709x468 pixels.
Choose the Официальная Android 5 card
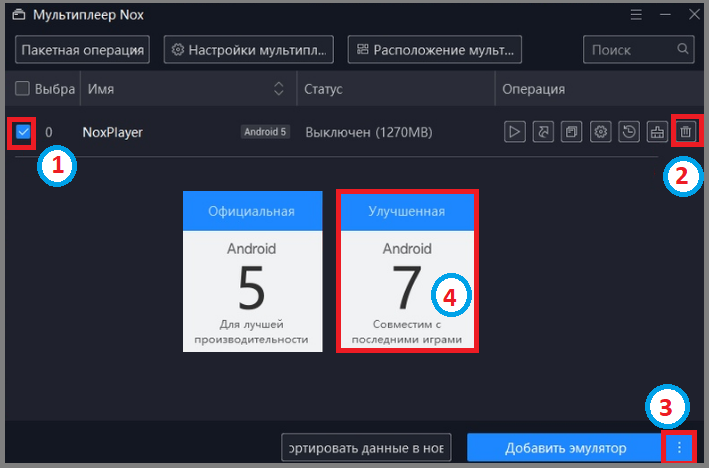[x=252, y=271]
